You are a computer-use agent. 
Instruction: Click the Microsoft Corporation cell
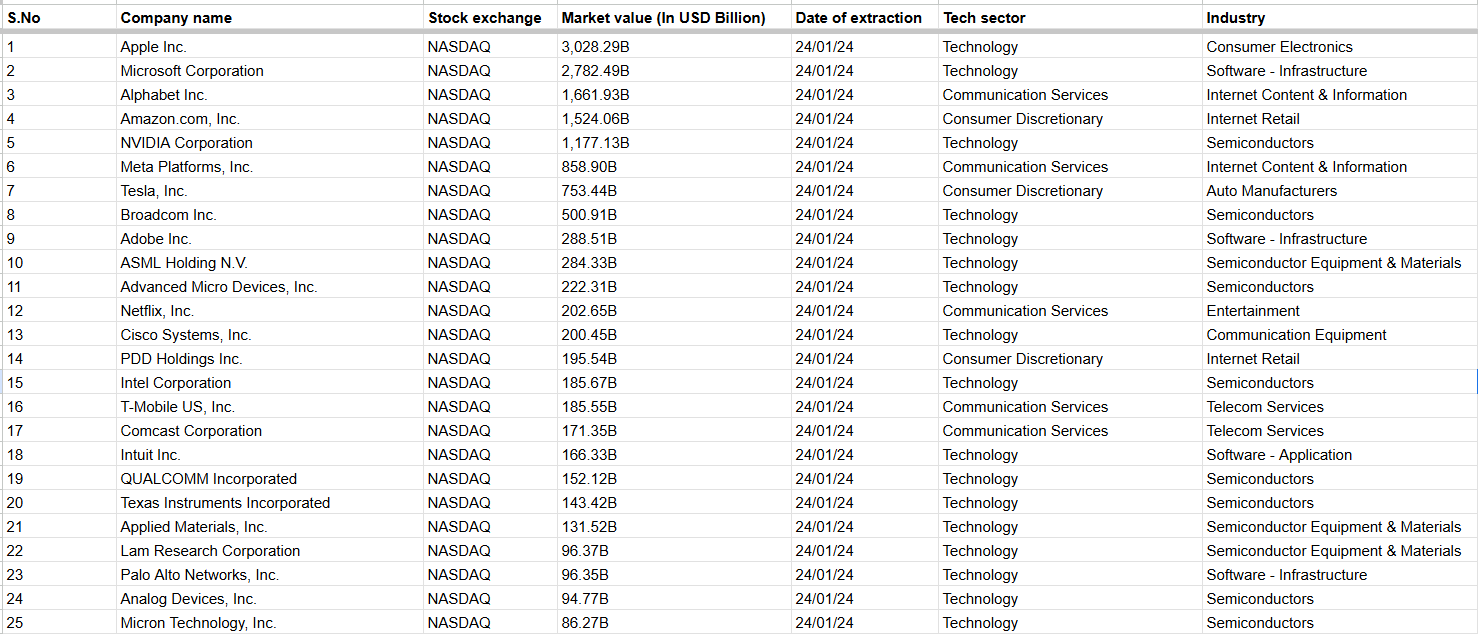[269, 71]
